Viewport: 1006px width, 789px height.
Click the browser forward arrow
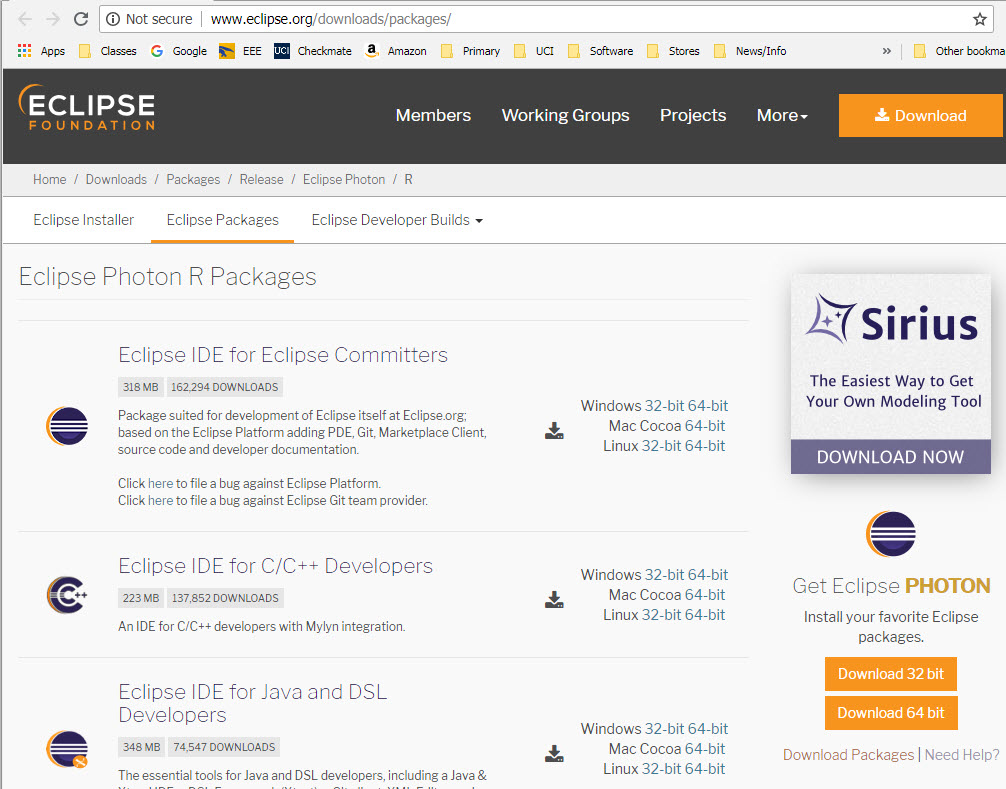click(53, 19)
